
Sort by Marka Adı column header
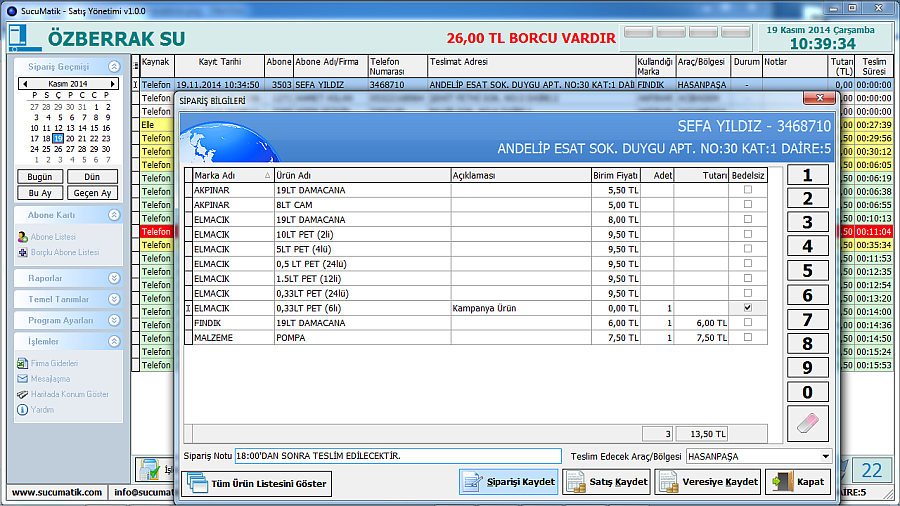click(x=232, y=176)
